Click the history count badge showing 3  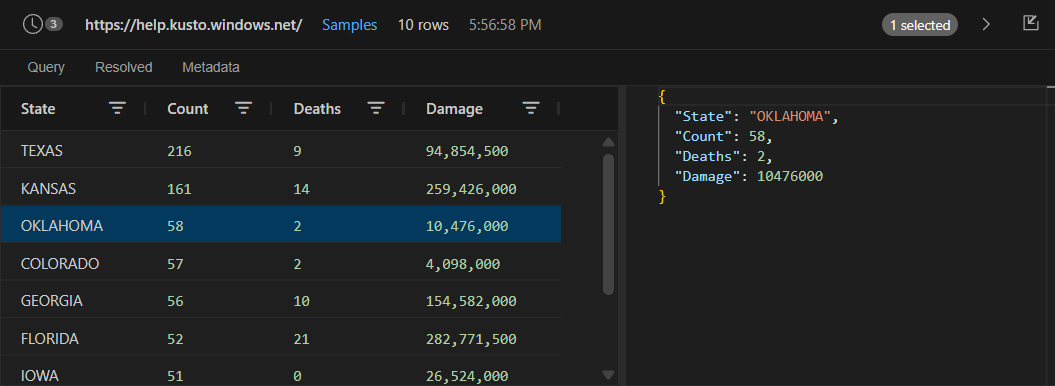pos(54,25)
